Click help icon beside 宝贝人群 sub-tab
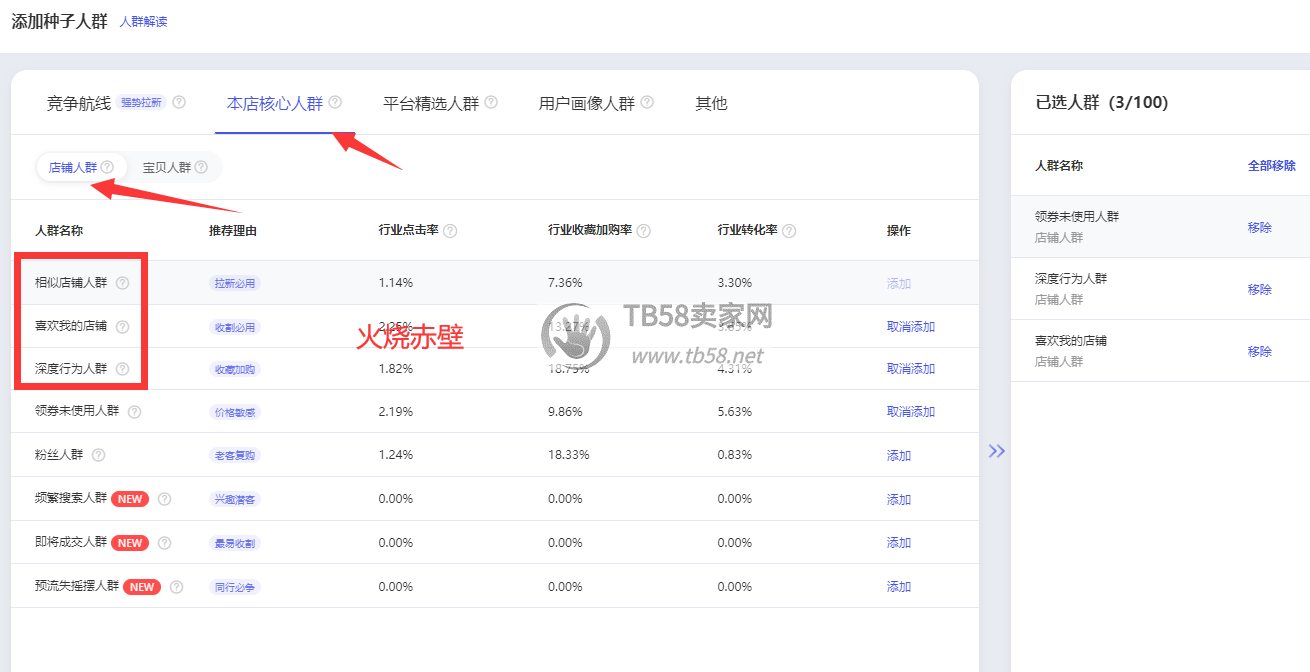Screen dimensions: 1310x672 pos(201,167)
